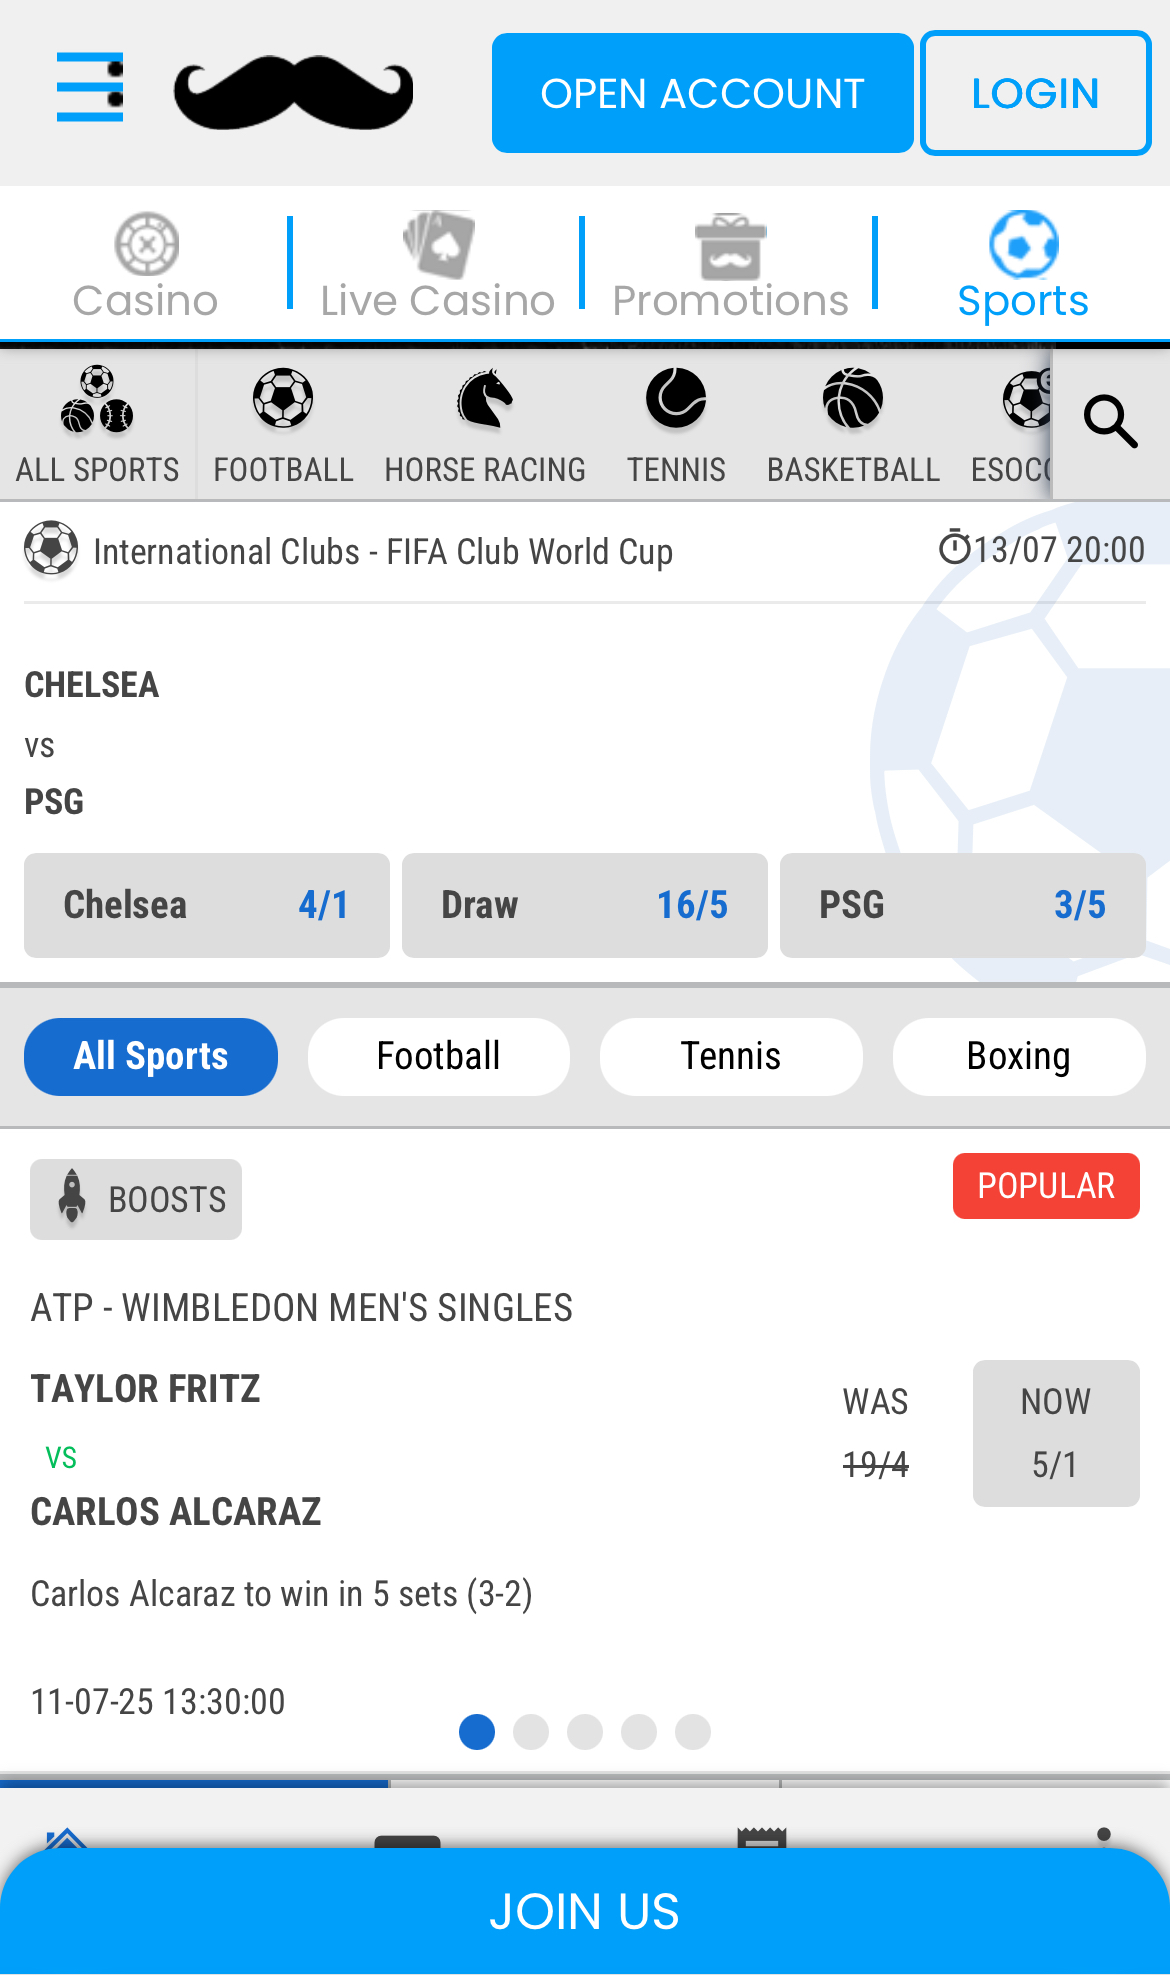The width and height of the screenshot is (1170, 1975).
Task: Open the hamburger menu icon
Action: pyautogui.click(x=90, y=88)
